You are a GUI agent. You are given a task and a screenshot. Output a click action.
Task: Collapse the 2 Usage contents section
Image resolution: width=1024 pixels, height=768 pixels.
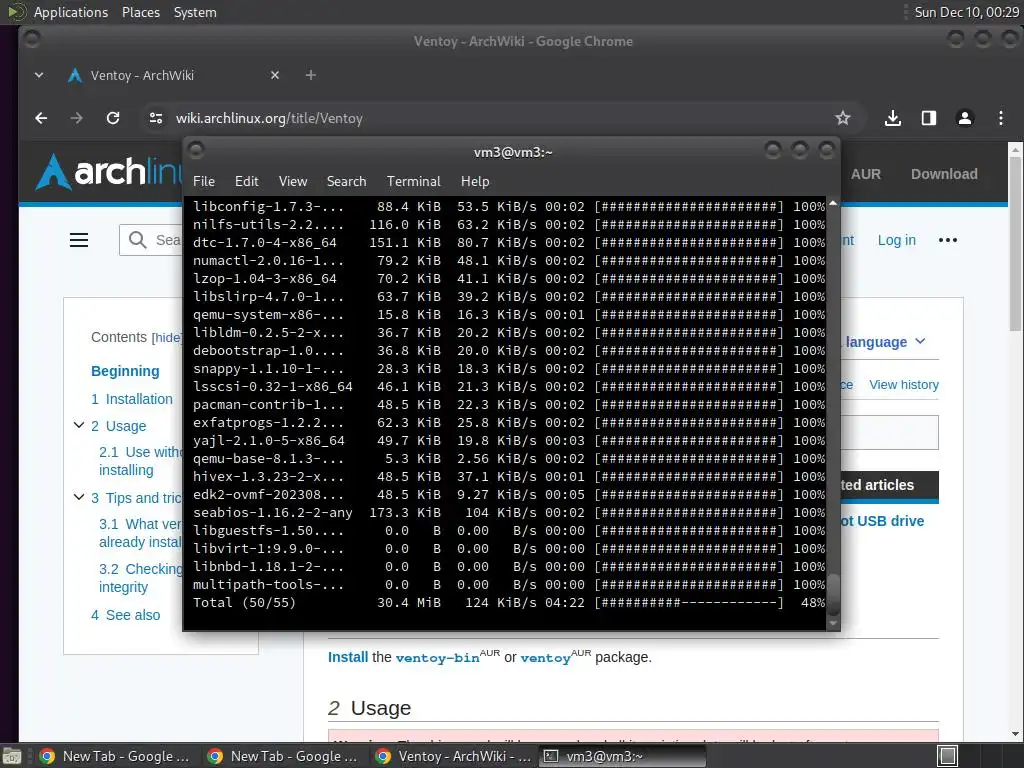[x=79, y=425]
